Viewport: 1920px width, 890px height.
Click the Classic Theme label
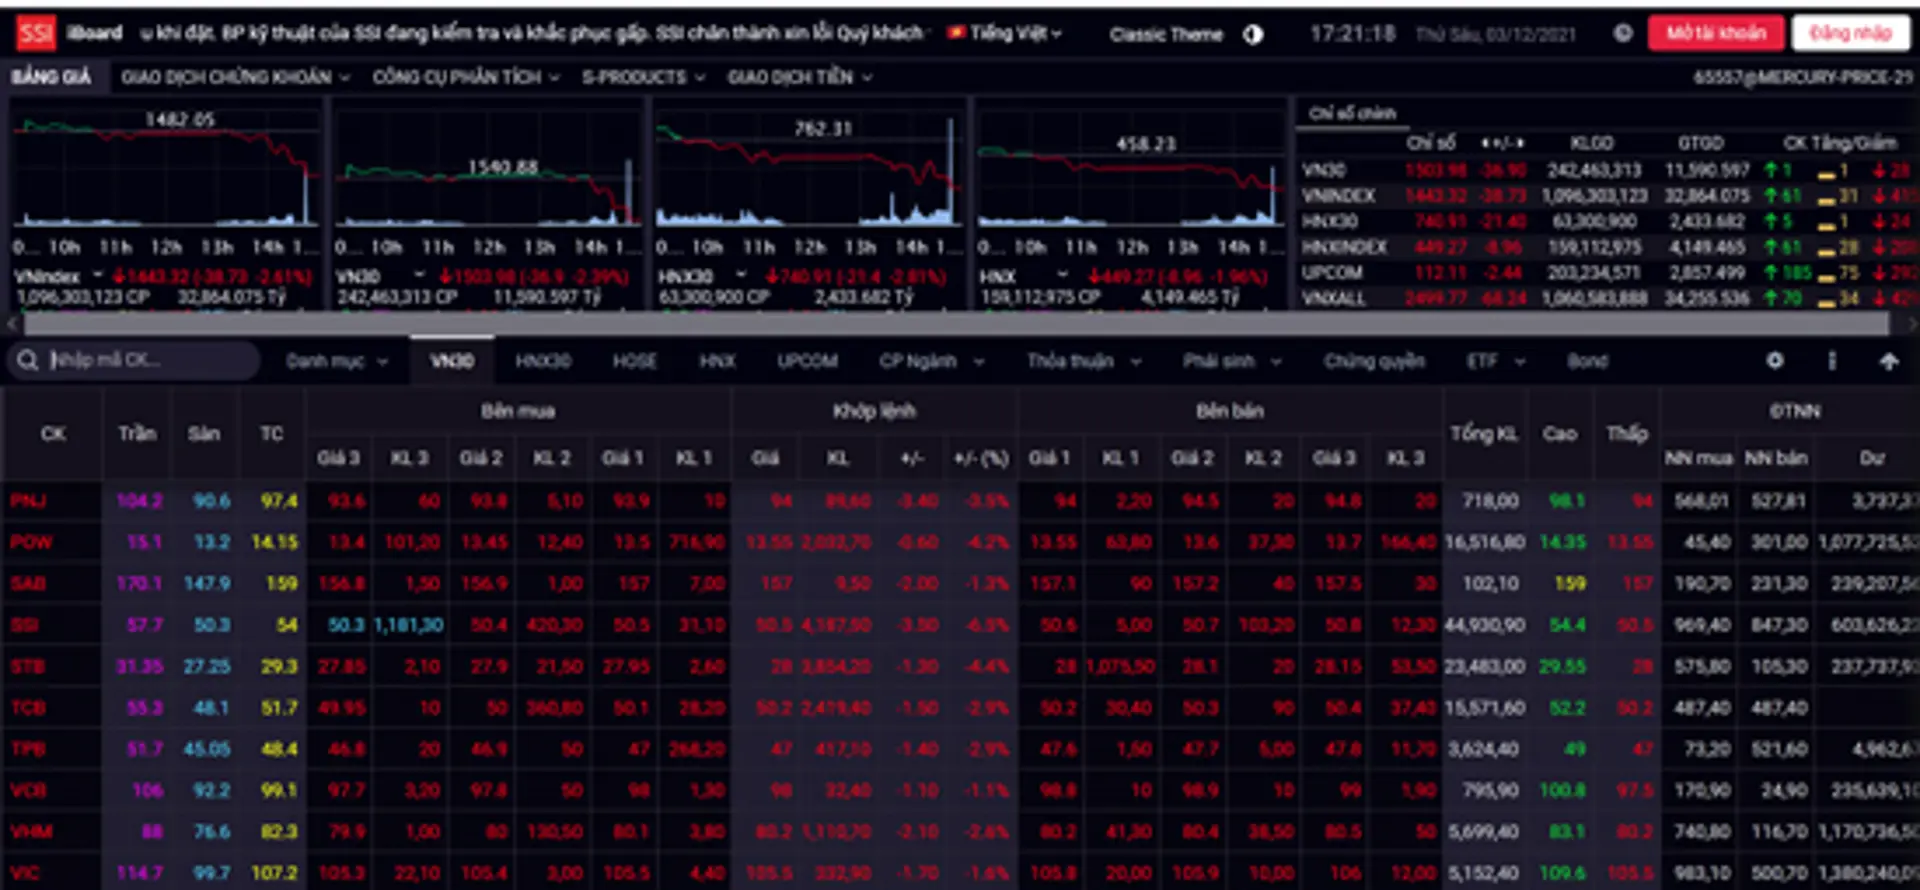pos(1166,34)
